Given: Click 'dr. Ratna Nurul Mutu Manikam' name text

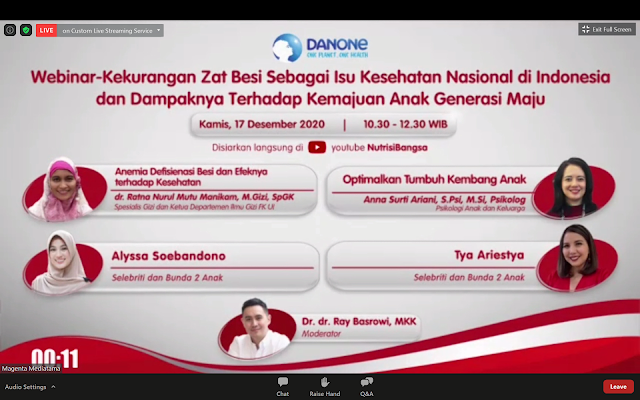Looking at the screenshot, I should pos(177,197).
